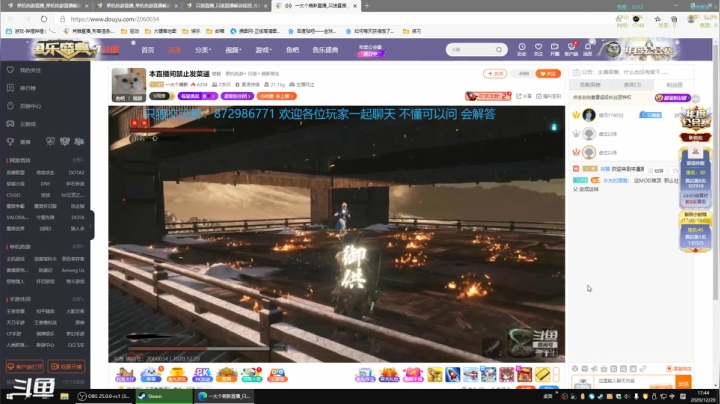Expand the 游戏 dropdown in navigation bar
The height and width of the screenshot is (404, 720).
click(263, 50)
